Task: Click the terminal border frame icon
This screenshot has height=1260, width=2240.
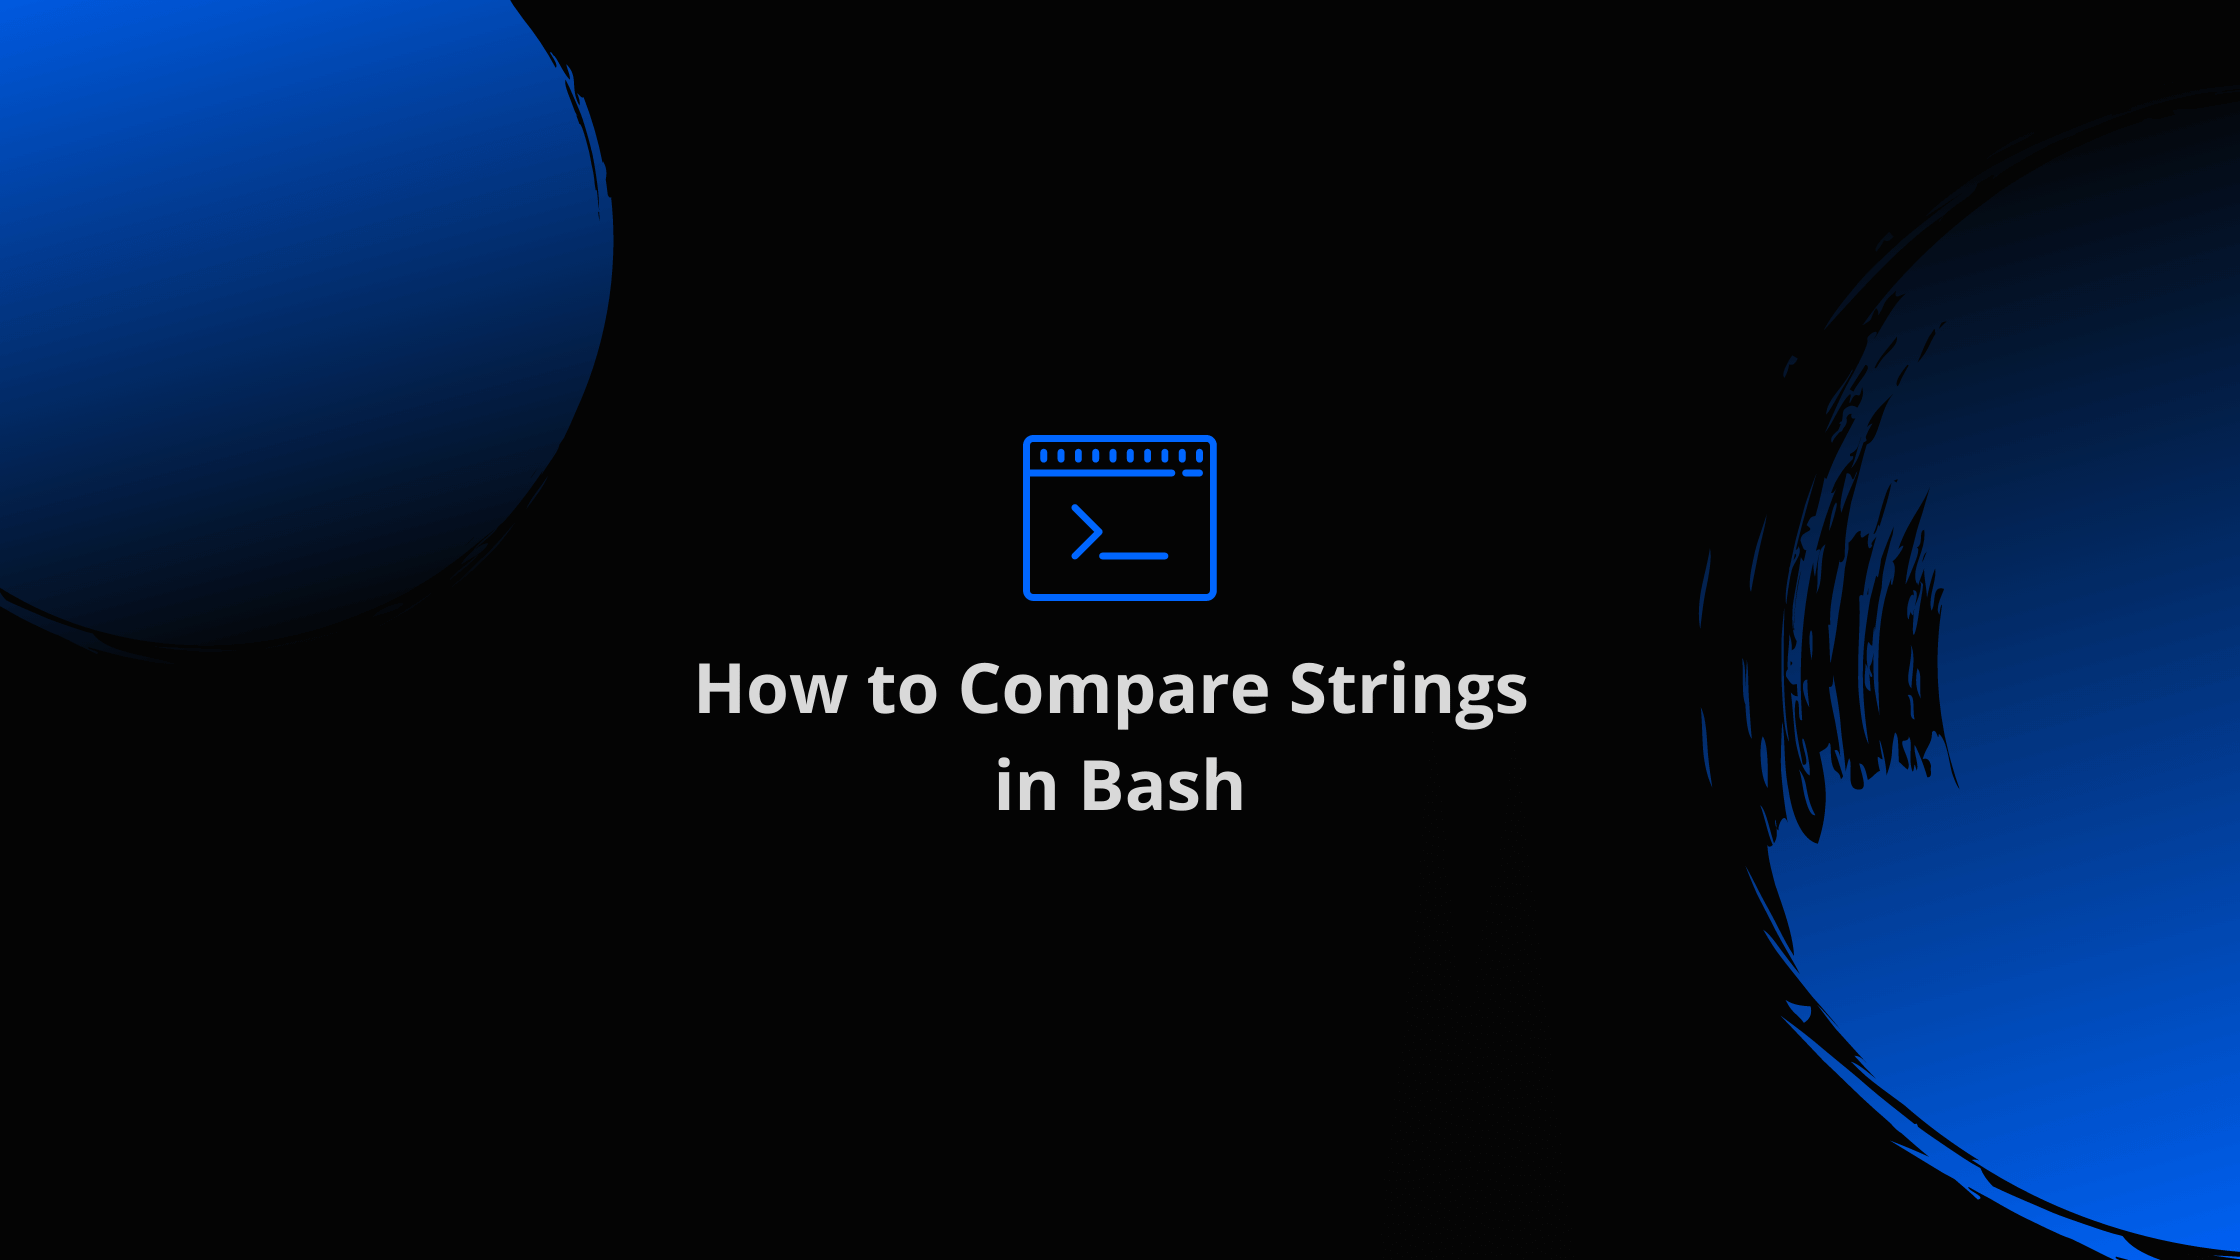Action: coord(1118,517)
